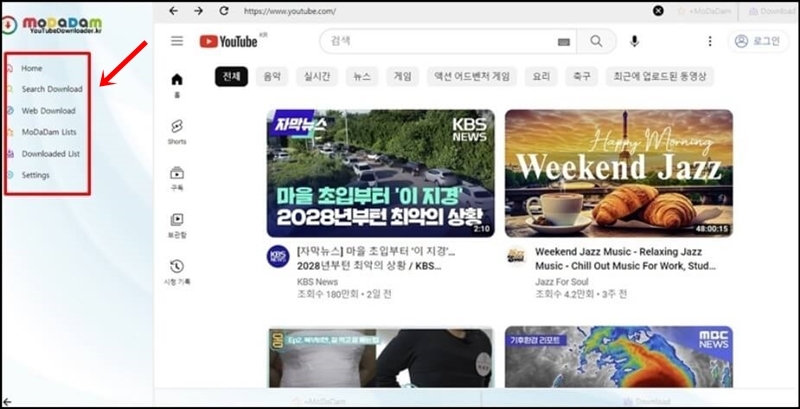Click the +MoDaDam button in top toolbar

coord(705,11)
